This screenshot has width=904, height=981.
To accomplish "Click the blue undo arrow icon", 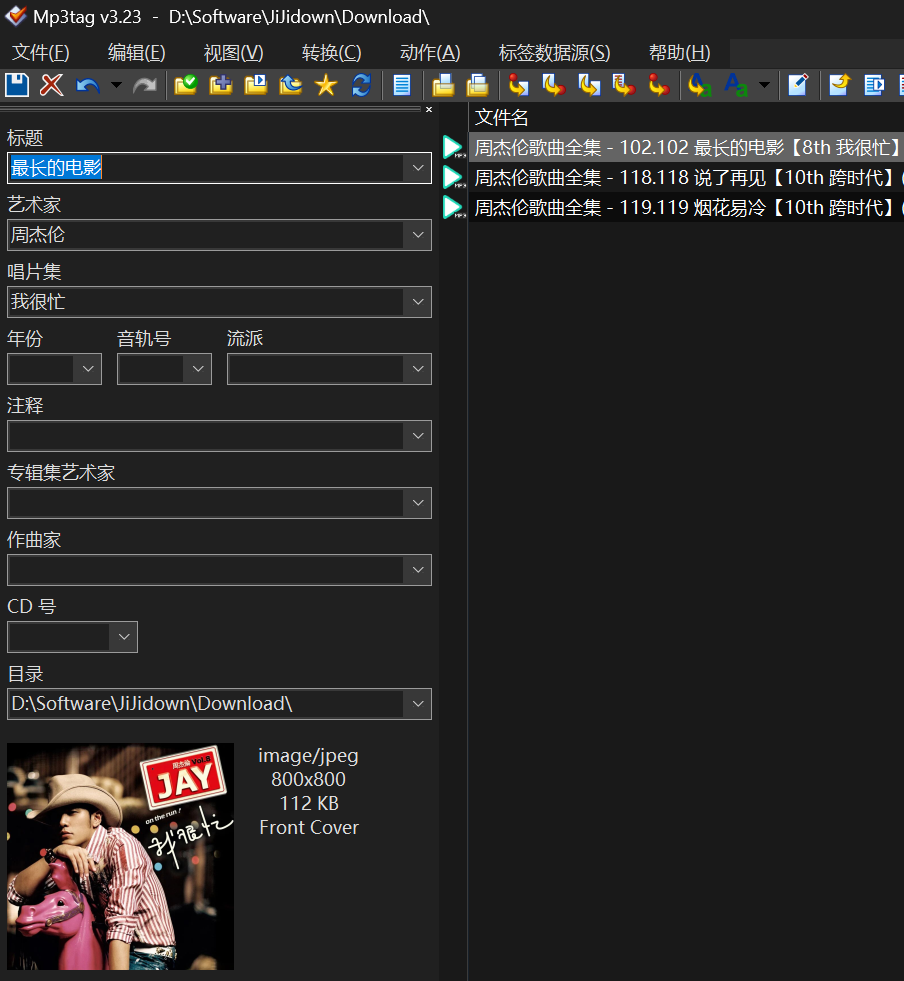I will 88,85.
